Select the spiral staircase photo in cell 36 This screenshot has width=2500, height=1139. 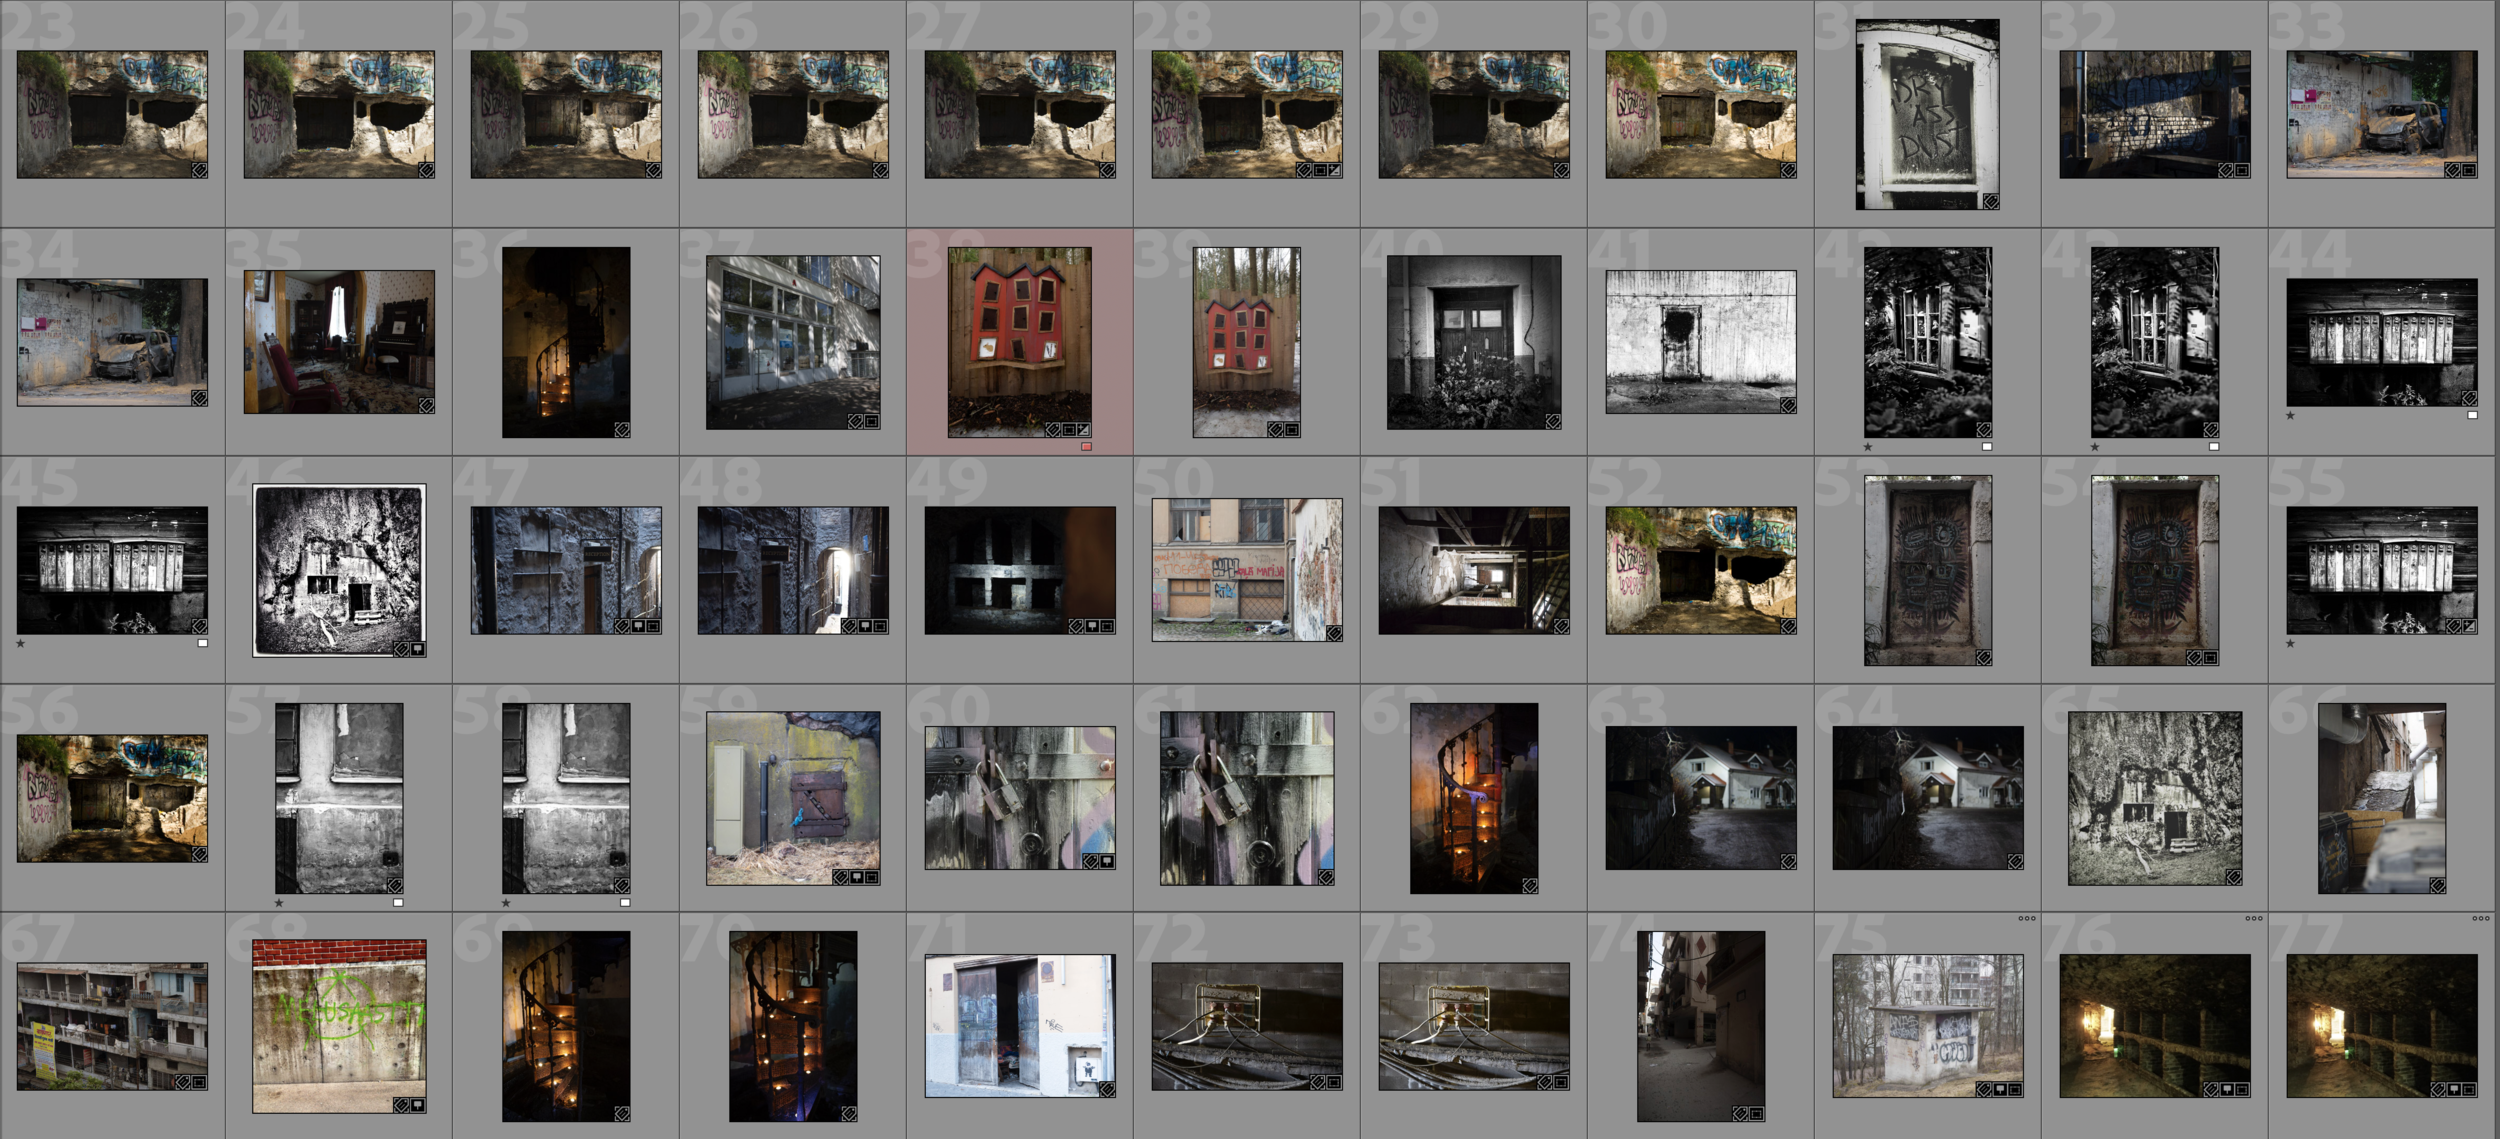(566, 342)
